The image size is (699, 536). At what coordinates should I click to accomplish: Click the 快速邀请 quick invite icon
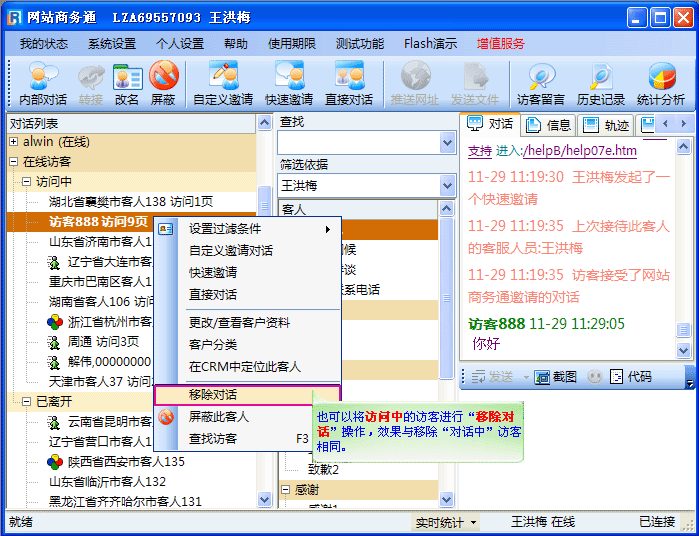289,83
